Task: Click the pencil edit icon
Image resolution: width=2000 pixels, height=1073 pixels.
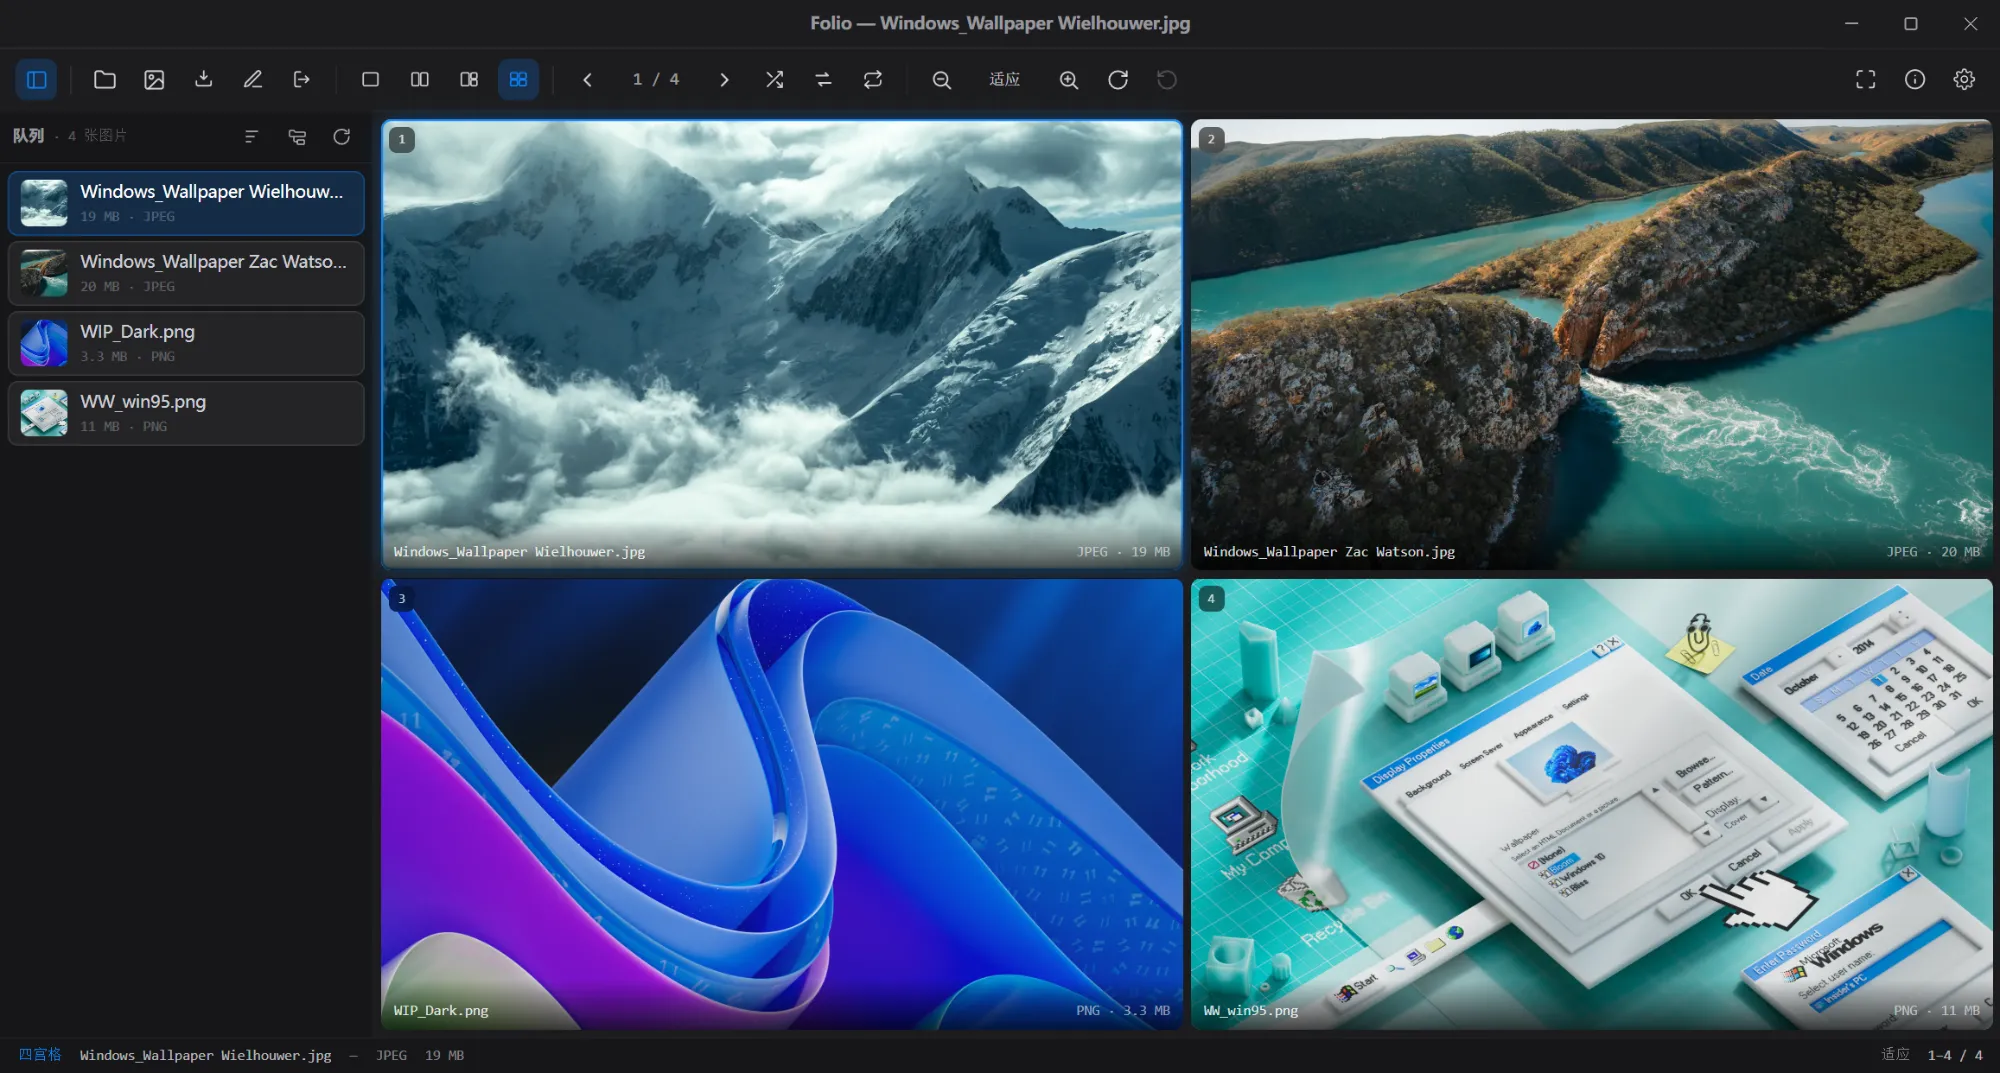Action: (x=252, y=79)
